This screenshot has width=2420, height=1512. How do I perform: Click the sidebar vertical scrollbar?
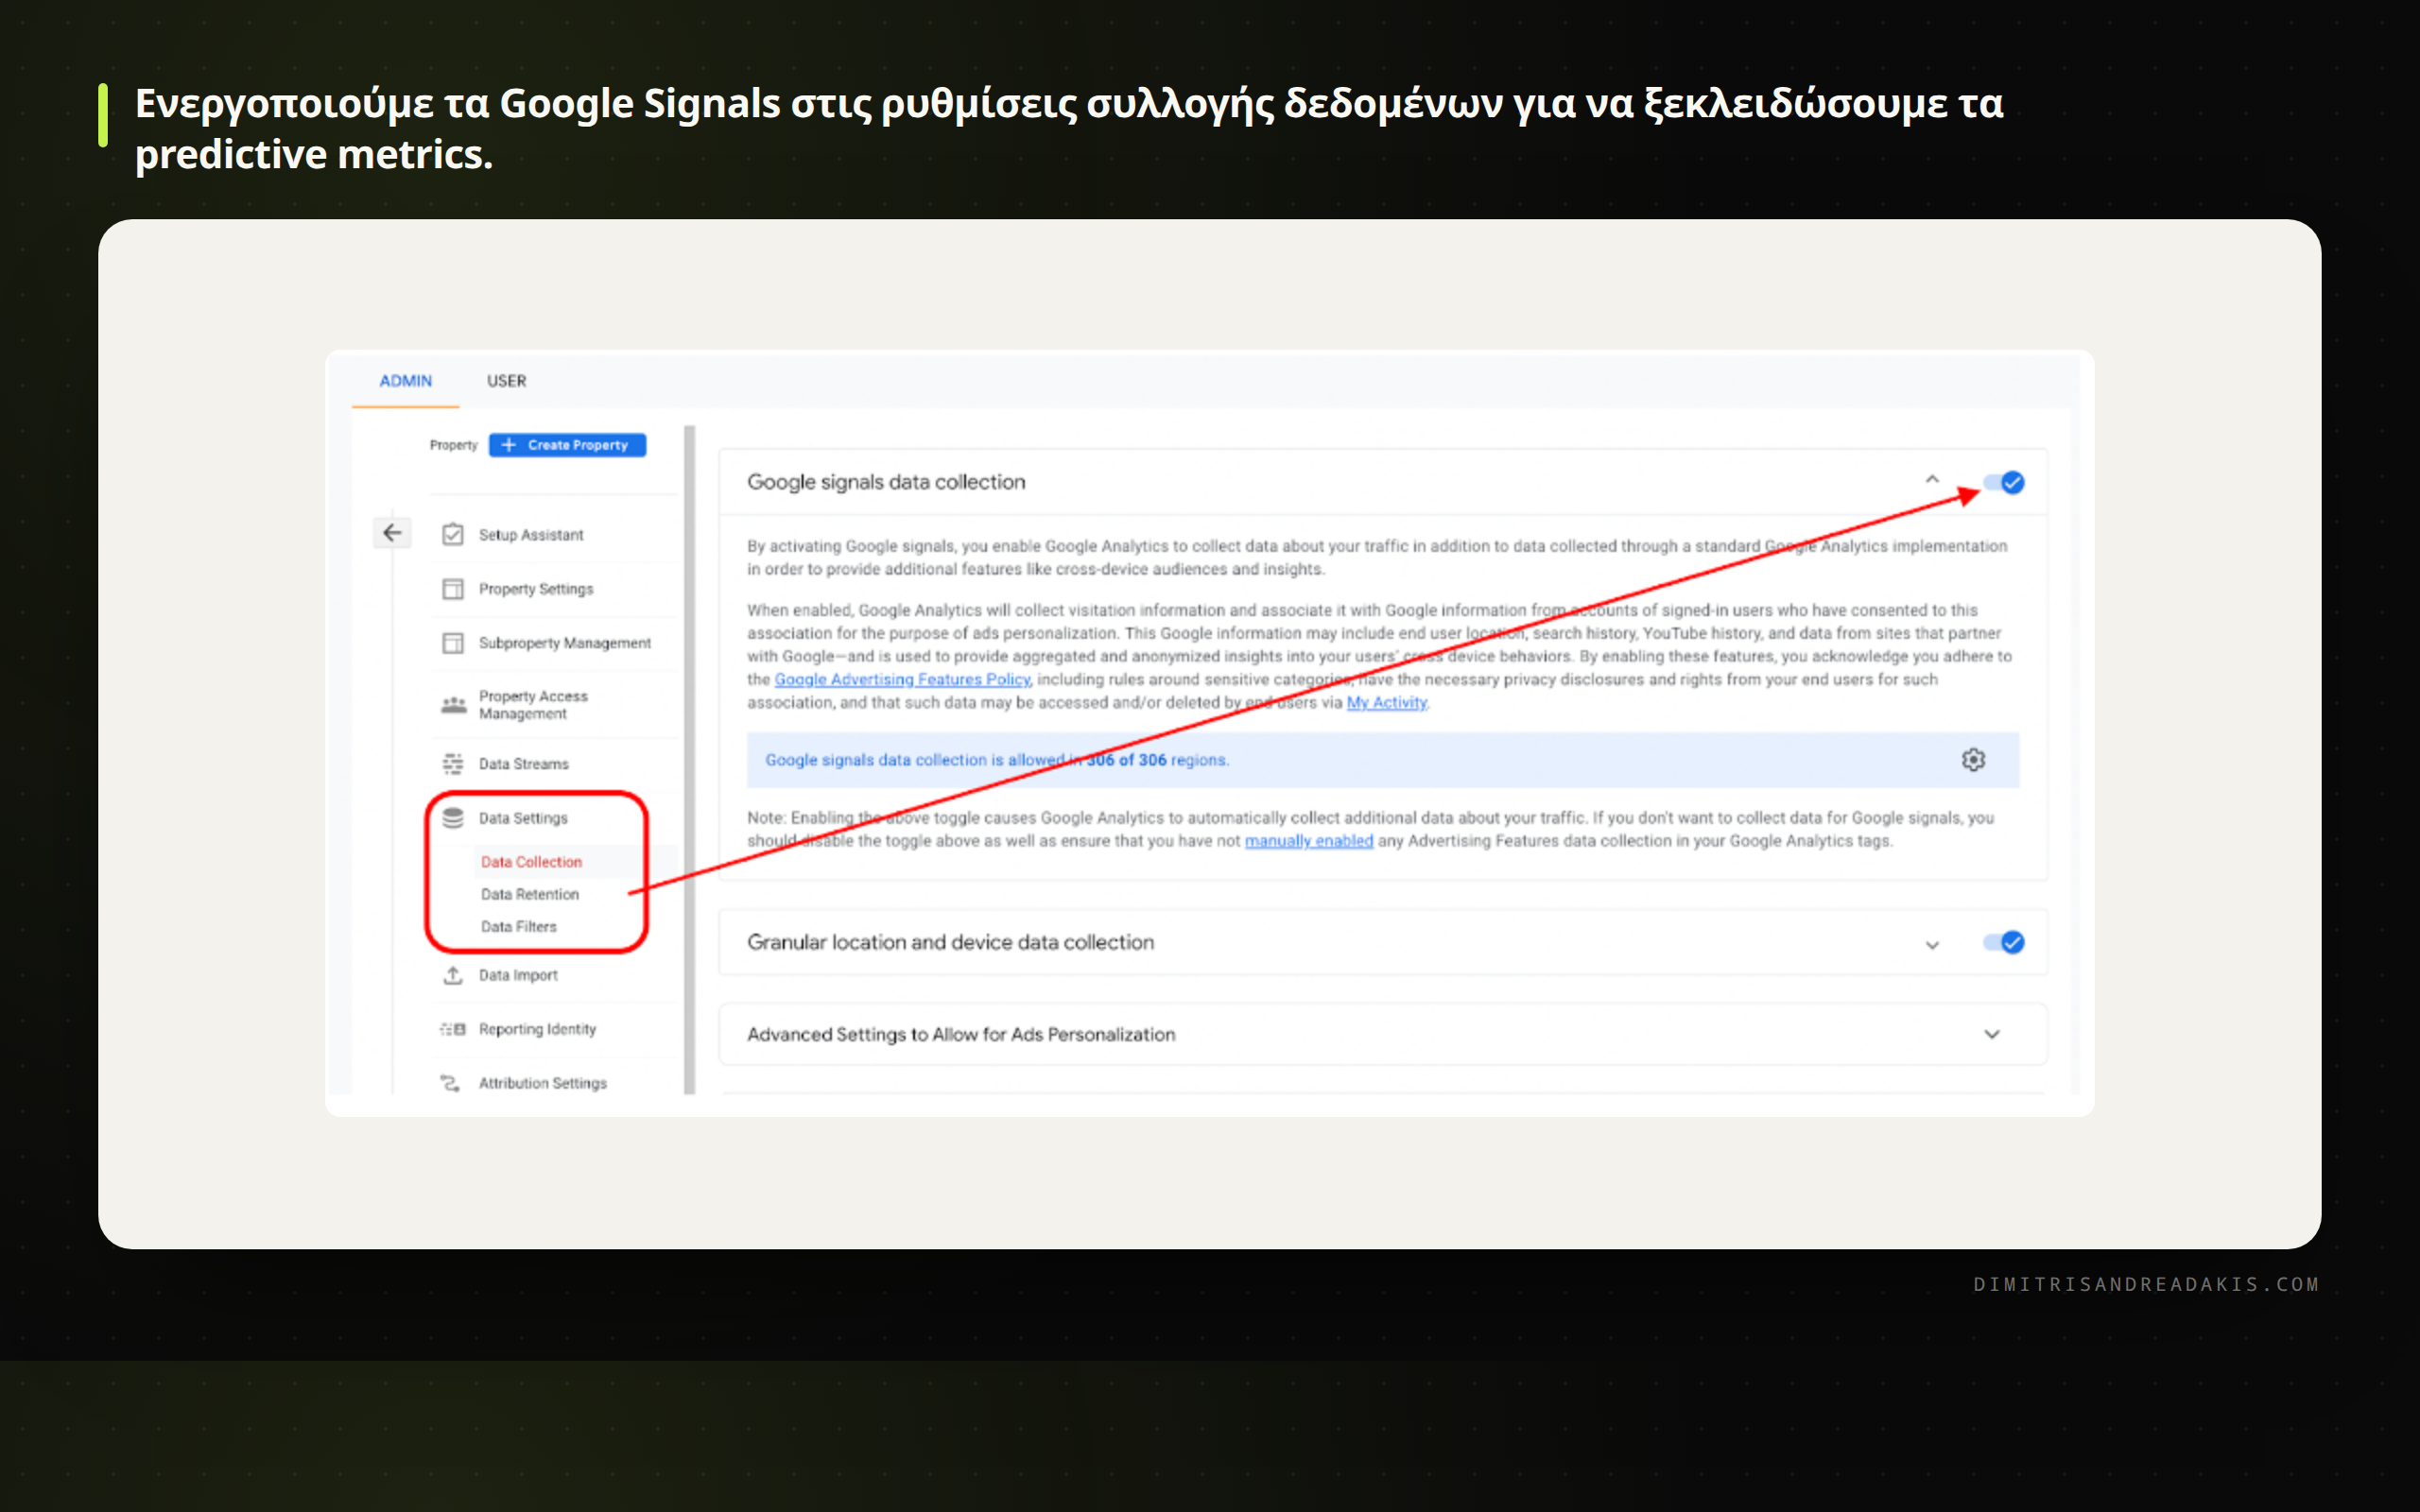[x=689, y=760]
